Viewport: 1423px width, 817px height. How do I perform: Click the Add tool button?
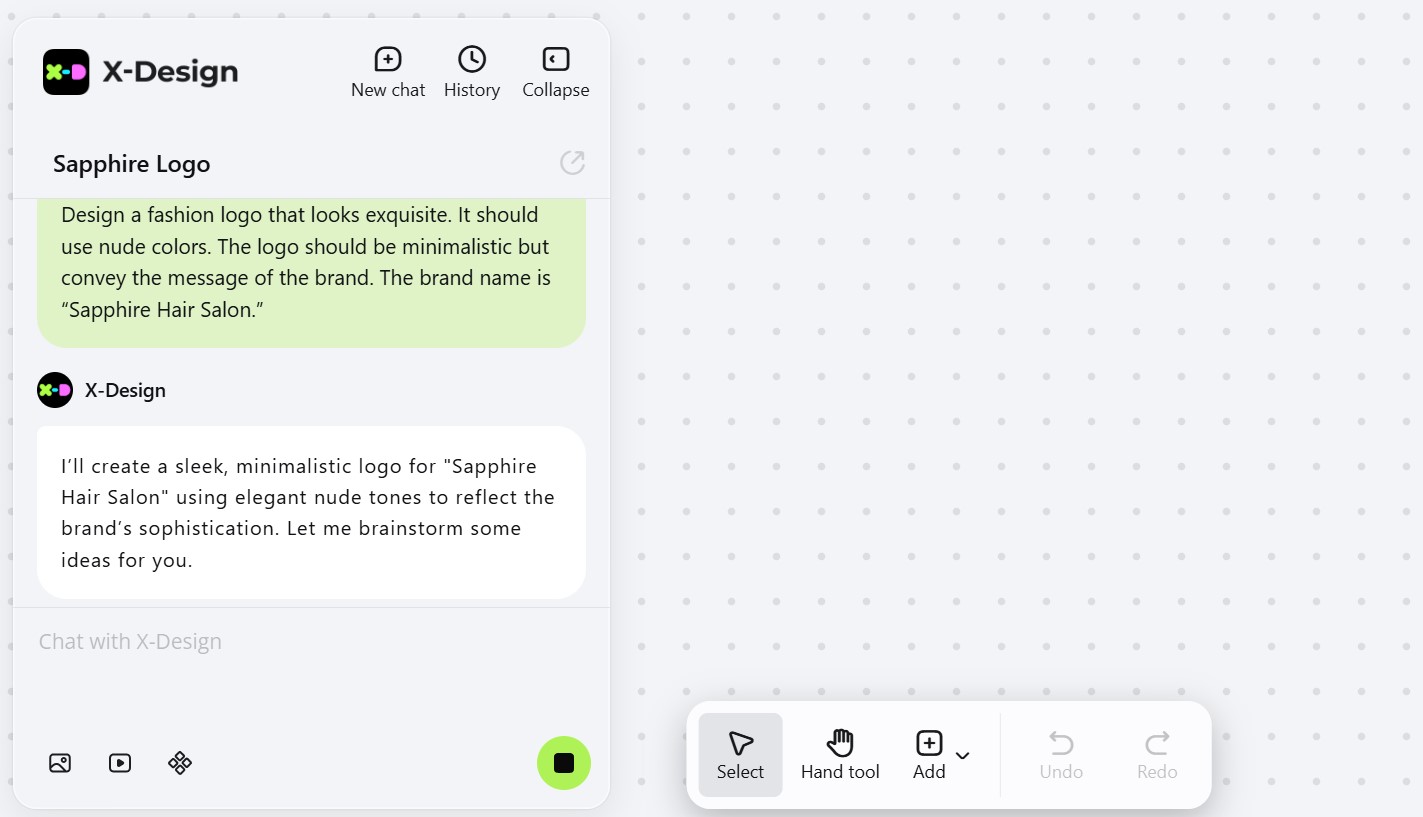[x=929, y=755]
